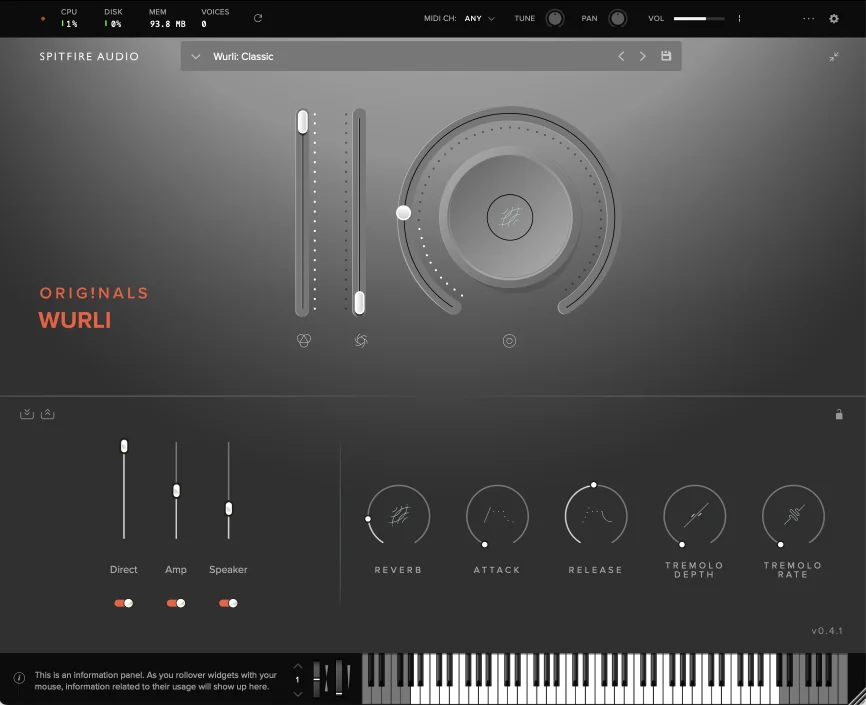
Task: Click the dynamics icon below the second slider
Action: 361,340
